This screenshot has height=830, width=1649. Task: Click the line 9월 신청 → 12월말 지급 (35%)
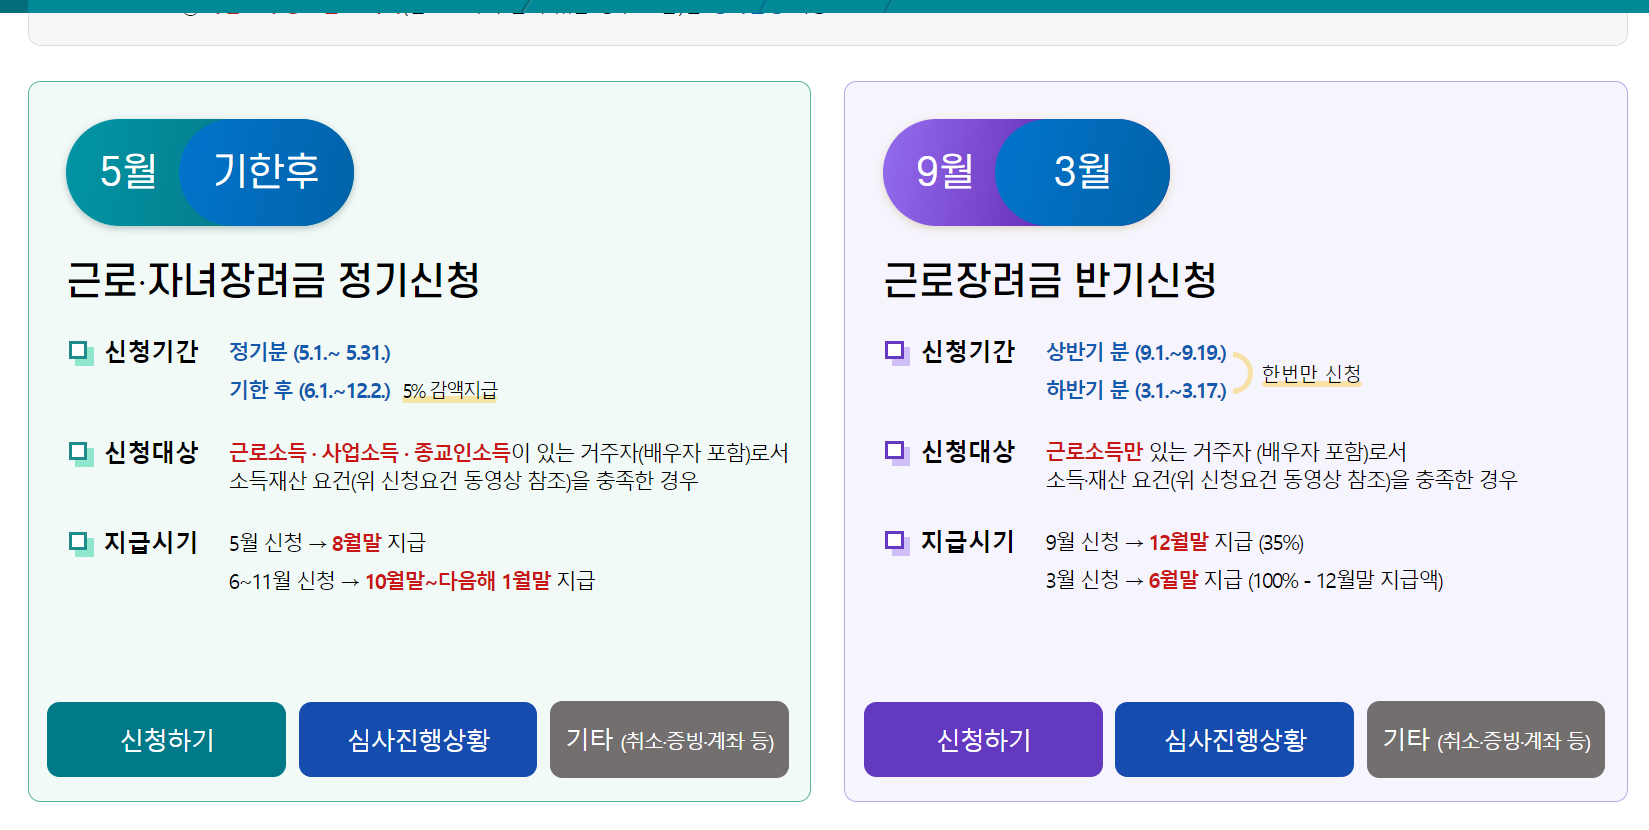pos(1175,543)
